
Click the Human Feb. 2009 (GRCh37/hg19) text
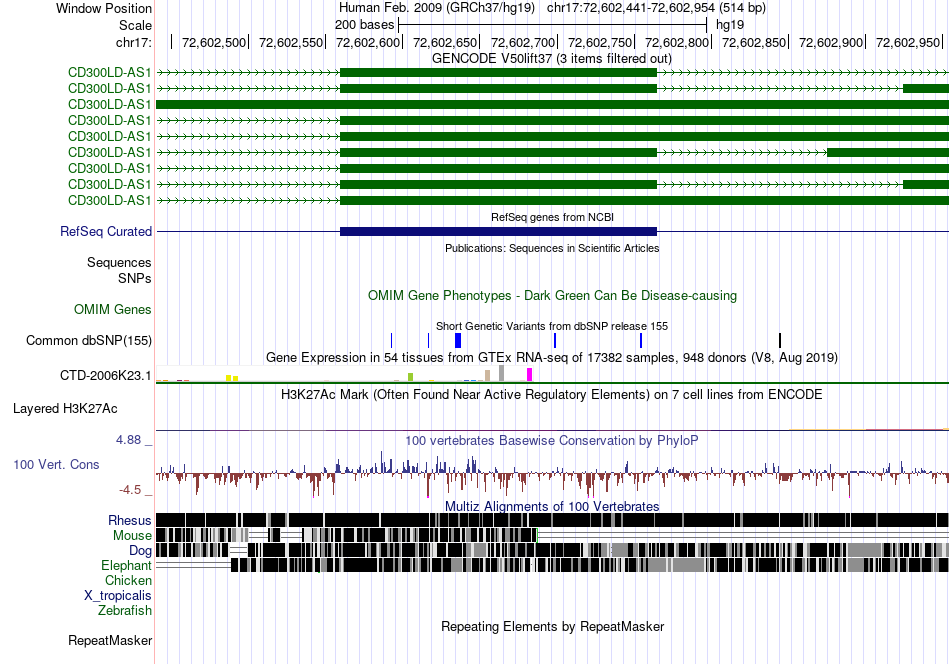[x=437, y=8]
